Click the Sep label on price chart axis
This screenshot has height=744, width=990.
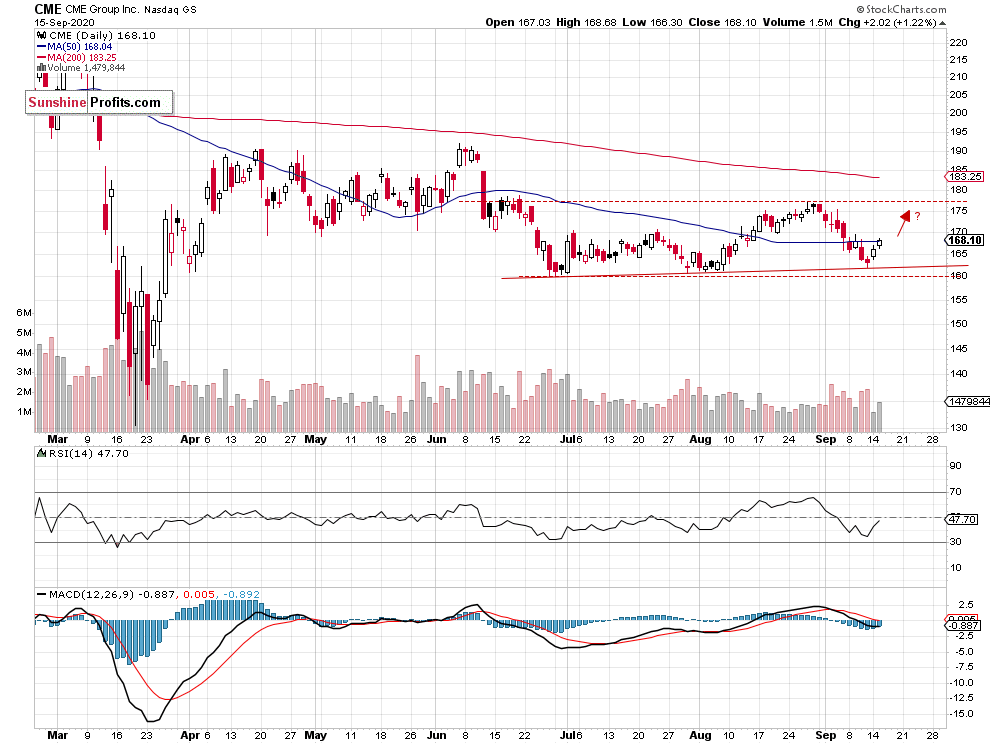(825, 439)
